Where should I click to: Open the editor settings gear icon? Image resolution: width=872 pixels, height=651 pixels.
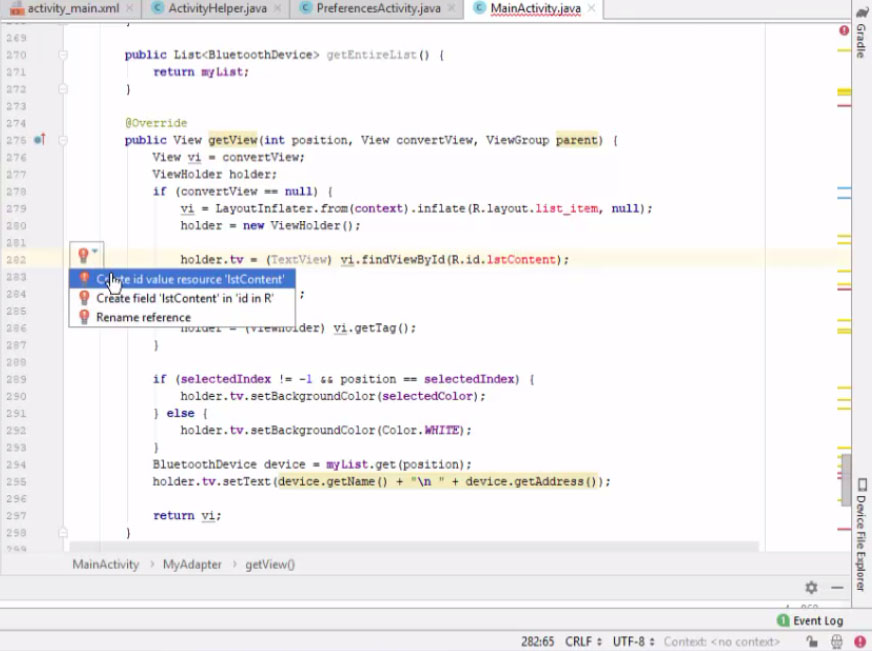tap(810, 588)
